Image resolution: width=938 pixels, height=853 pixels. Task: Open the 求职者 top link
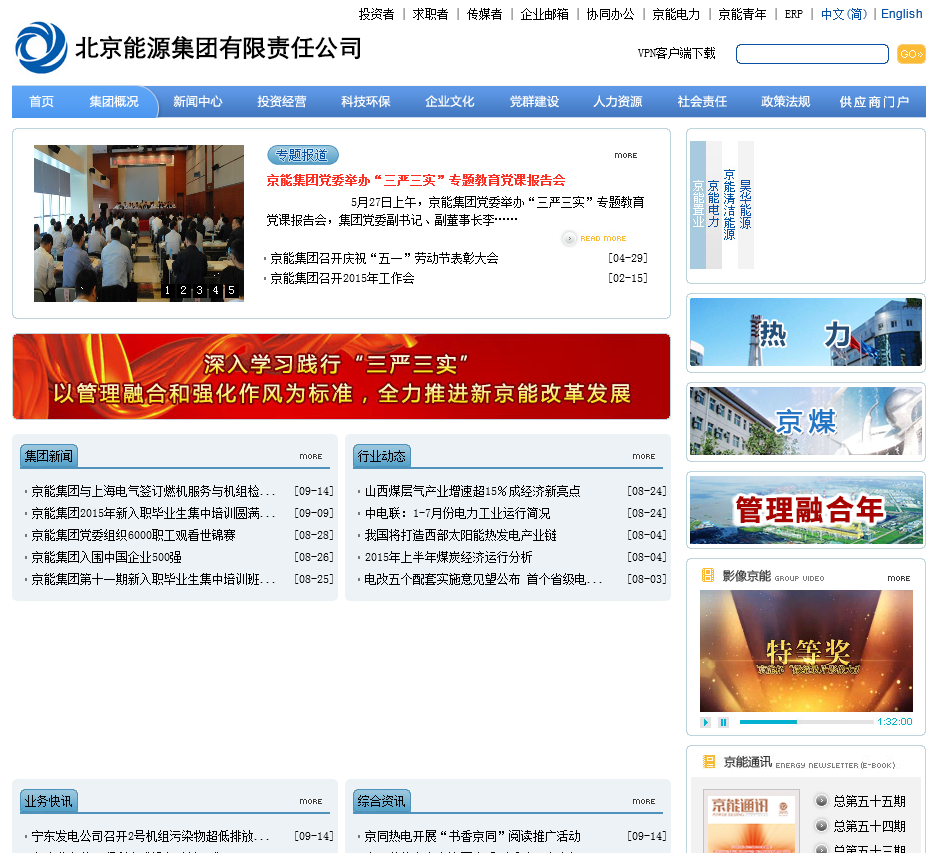[x=430, y=14]
